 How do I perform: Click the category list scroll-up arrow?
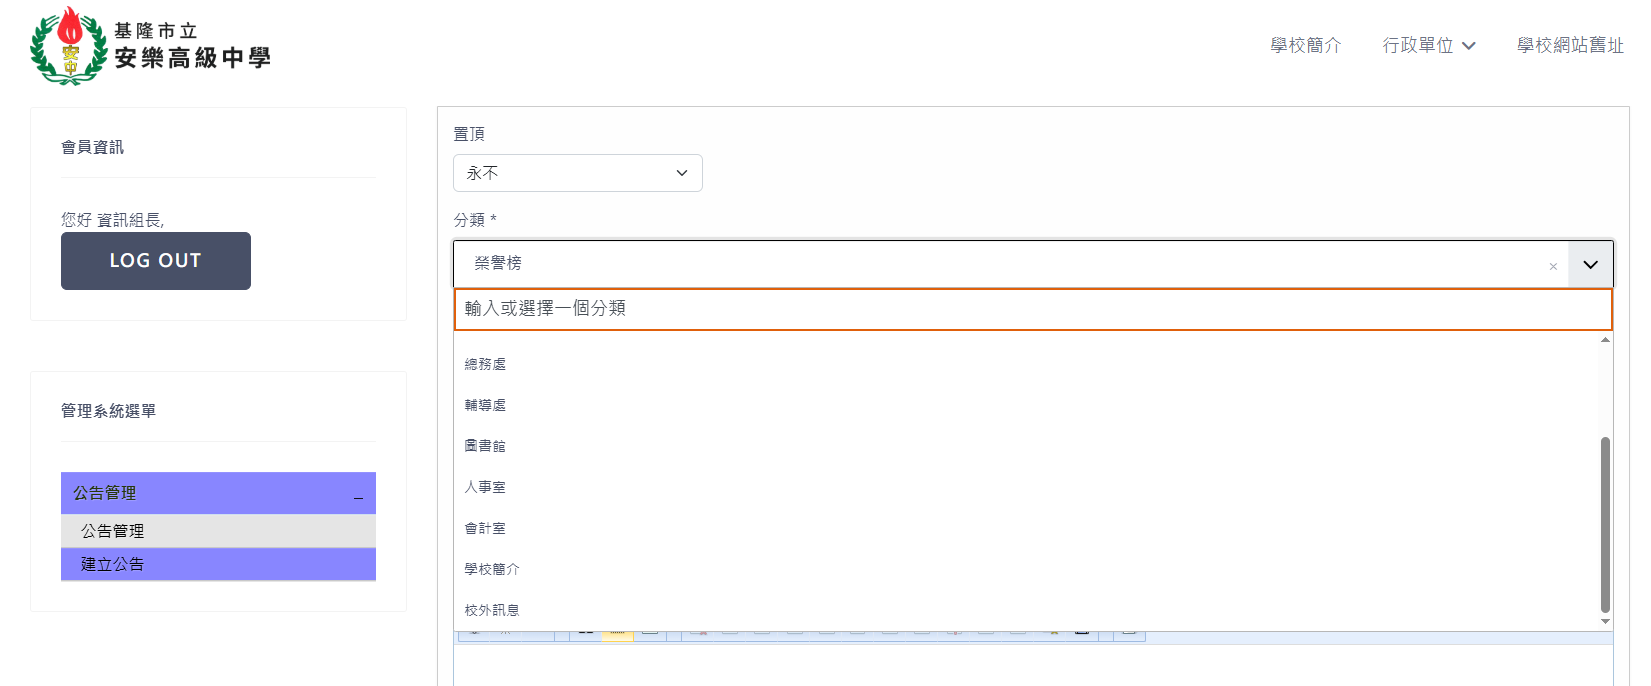coord(1605,340)
